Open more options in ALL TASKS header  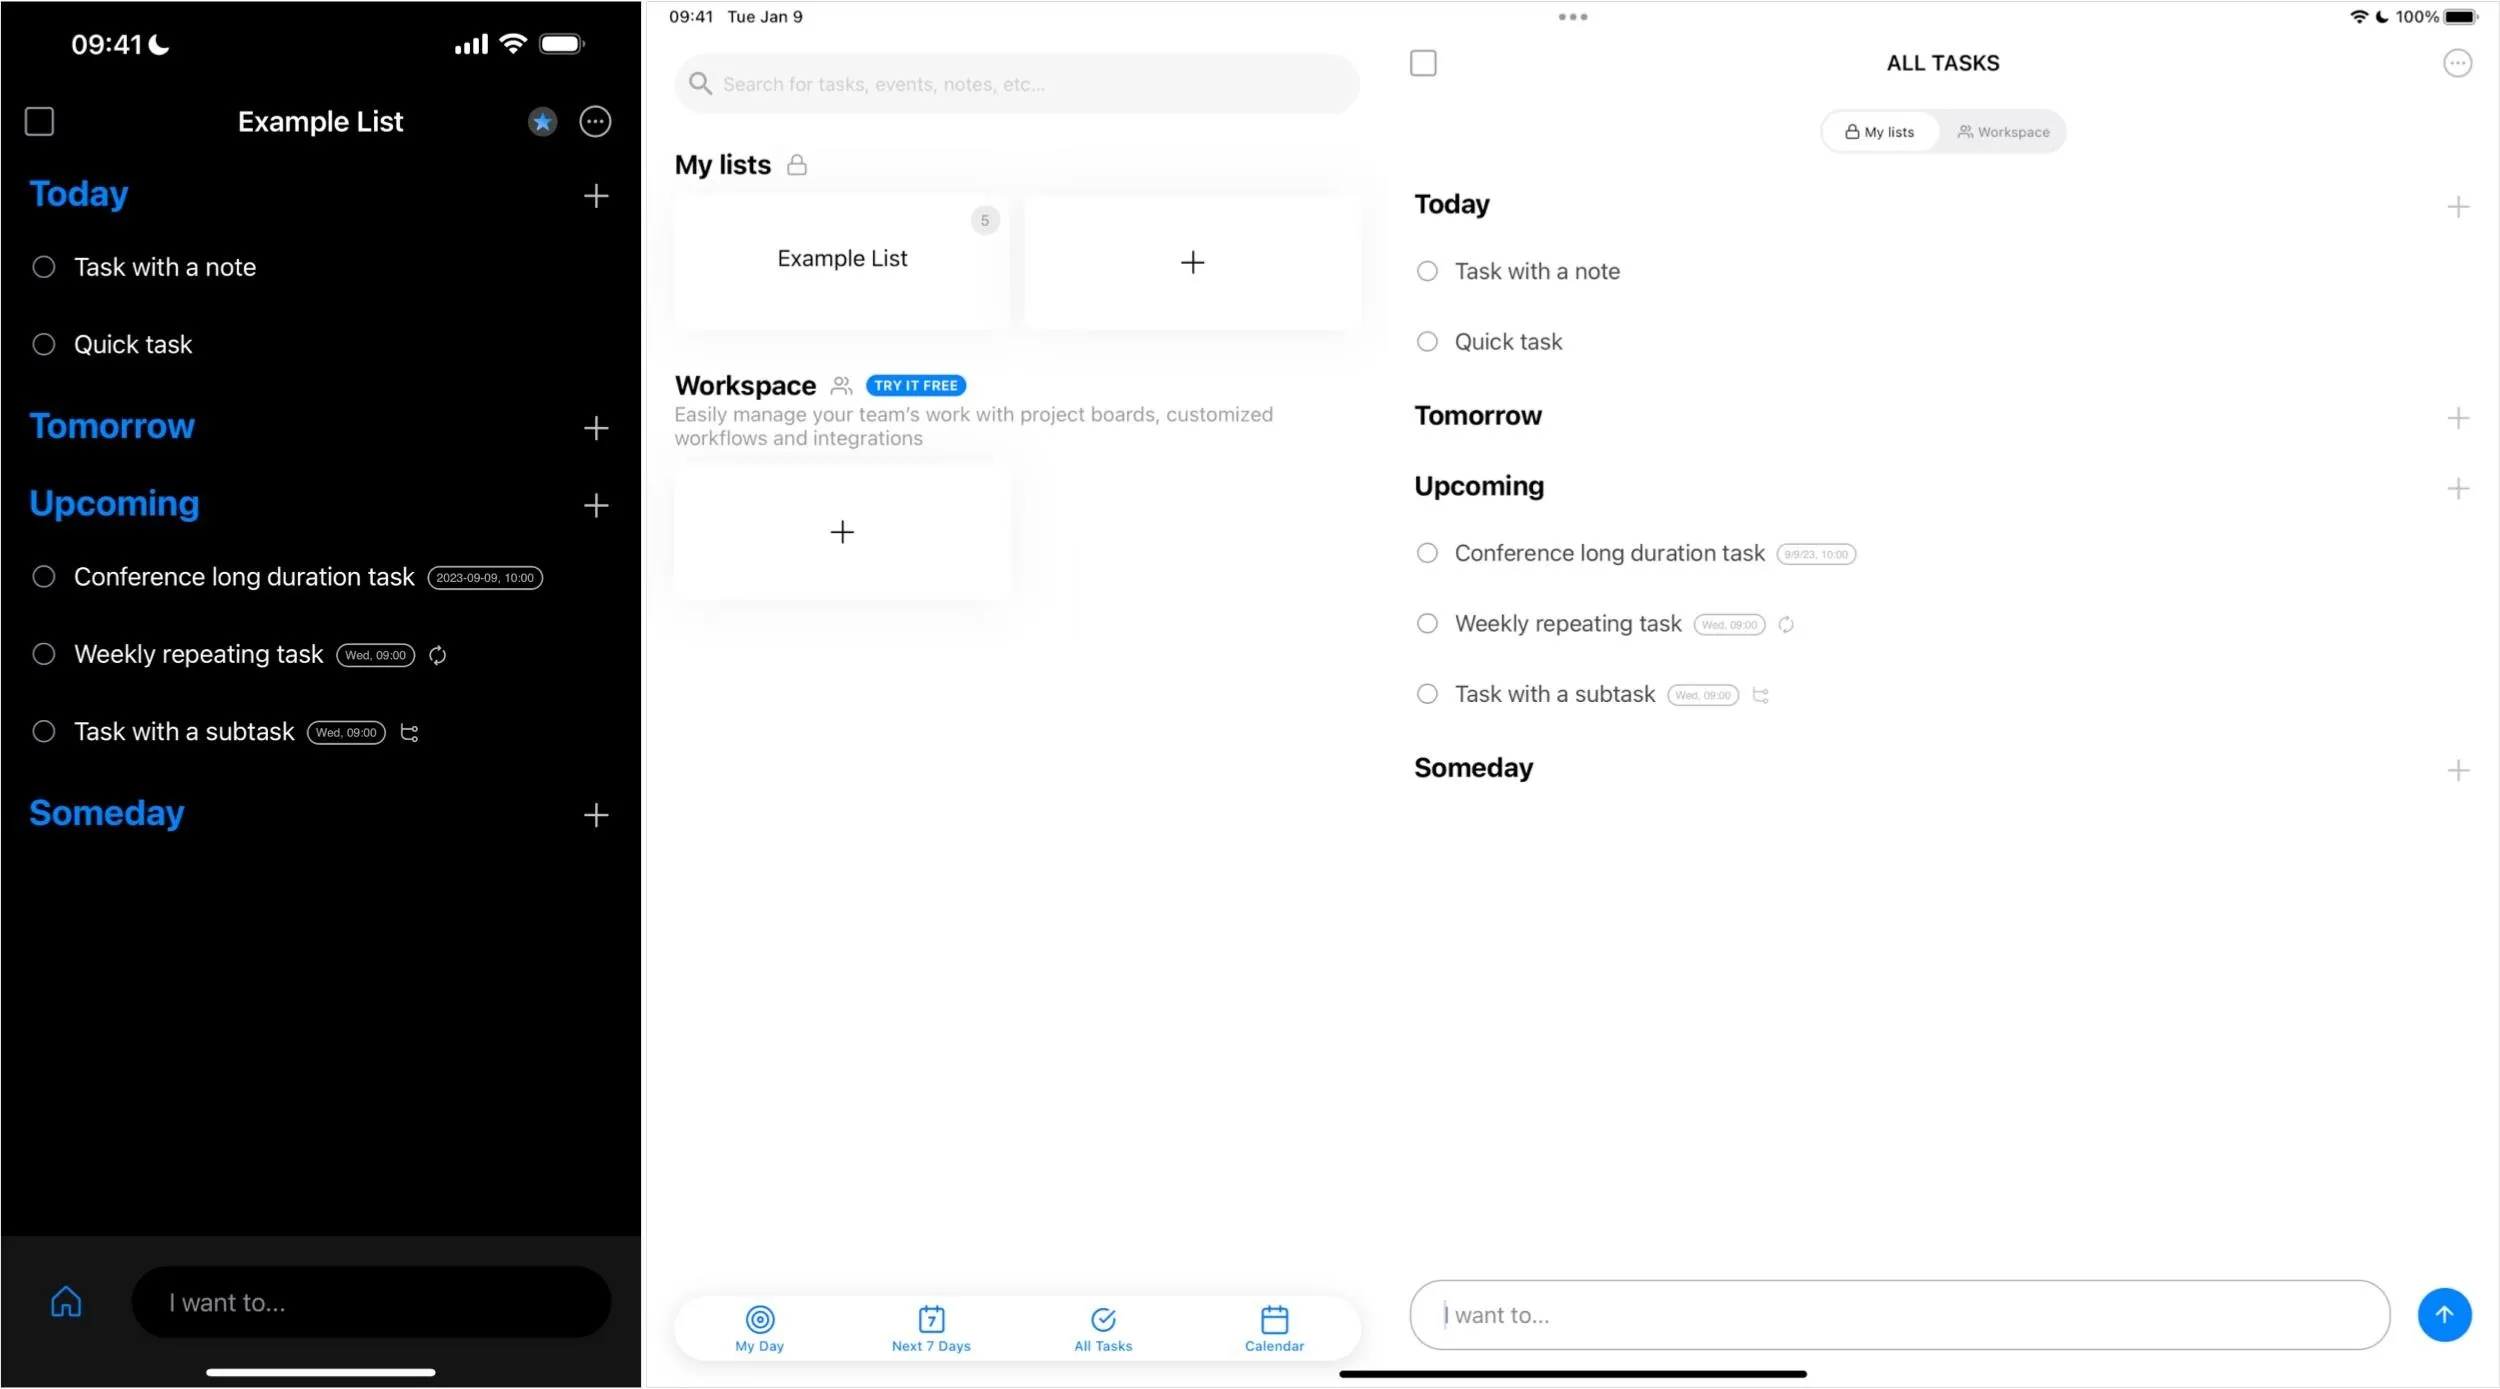click(x=2456, y=63)
